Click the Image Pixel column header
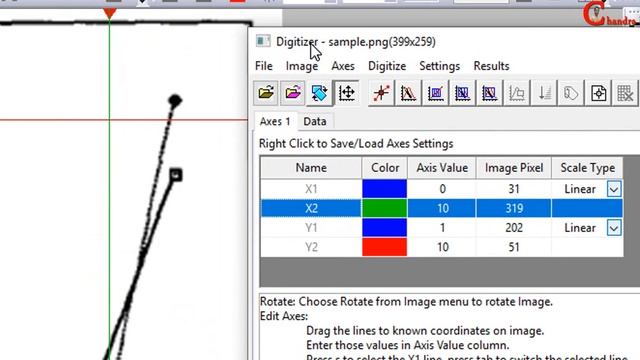640x360 pixels. (514, 168)
